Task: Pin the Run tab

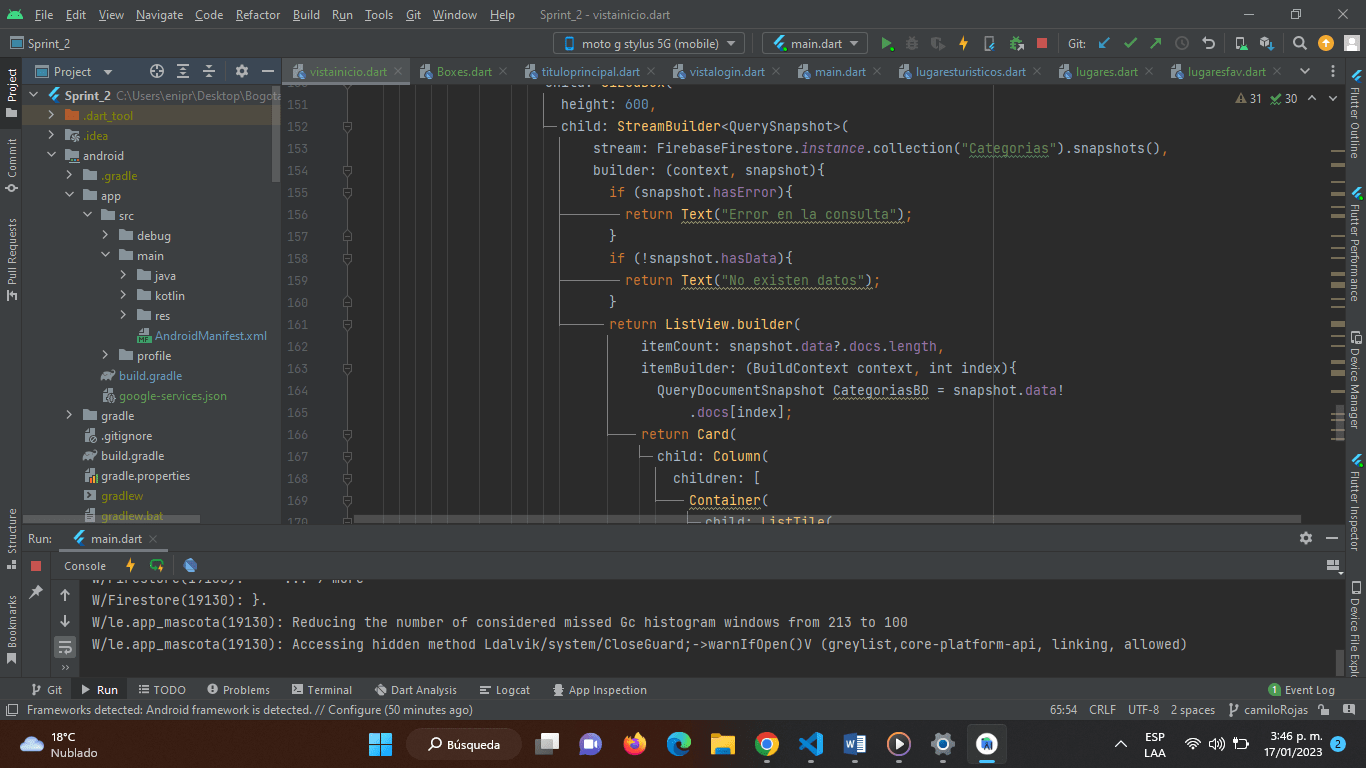Action: [36, 592]
